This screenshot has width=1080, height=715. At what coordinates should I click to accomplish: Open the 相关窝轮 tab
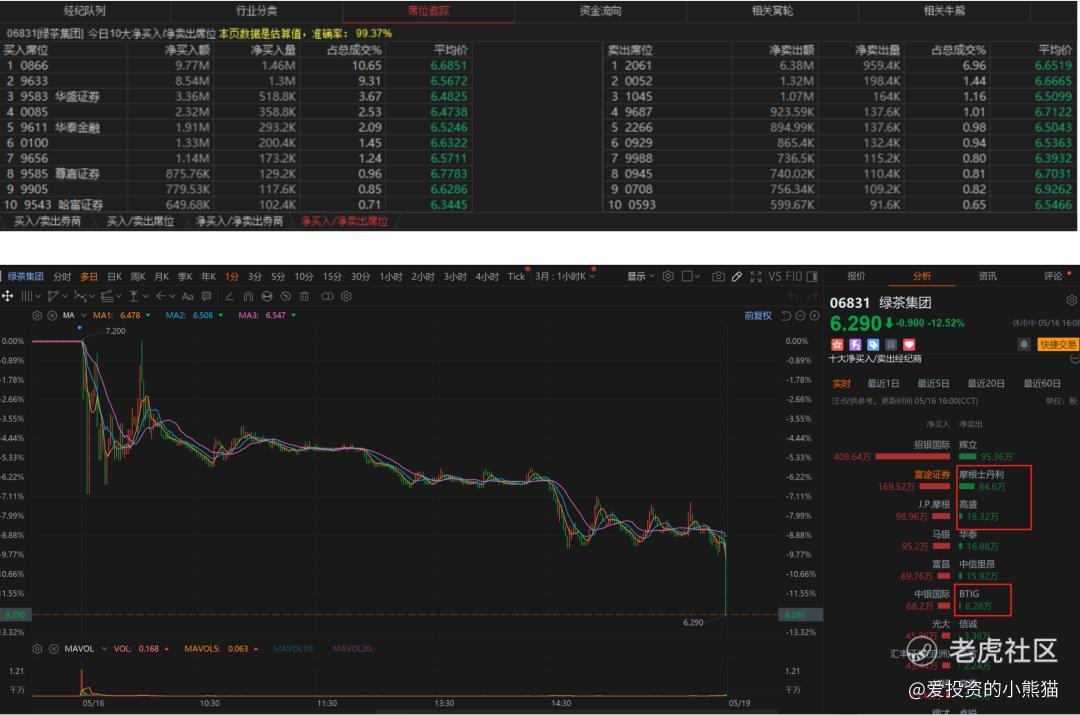772,10
